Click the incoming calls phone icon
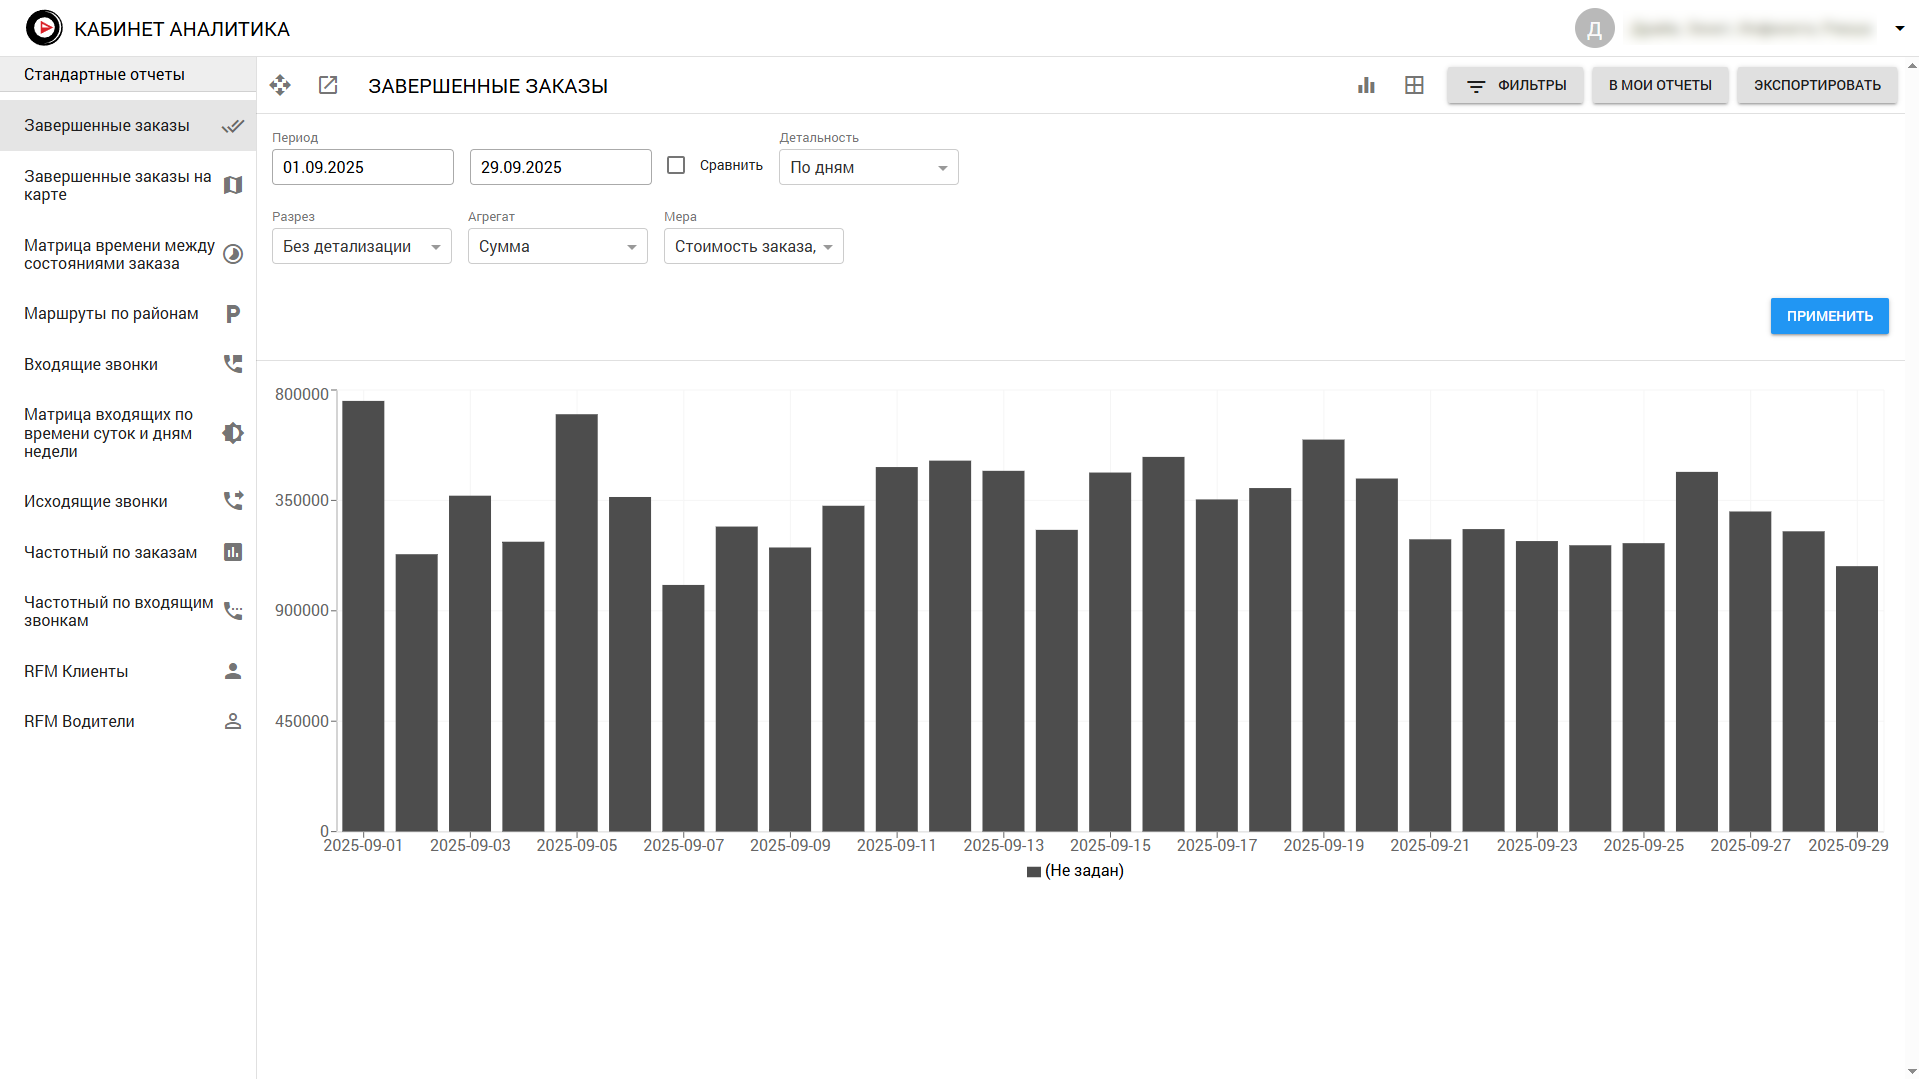Image resolution: width=1919 pixels, height=1079 pixels. [233, 364]
